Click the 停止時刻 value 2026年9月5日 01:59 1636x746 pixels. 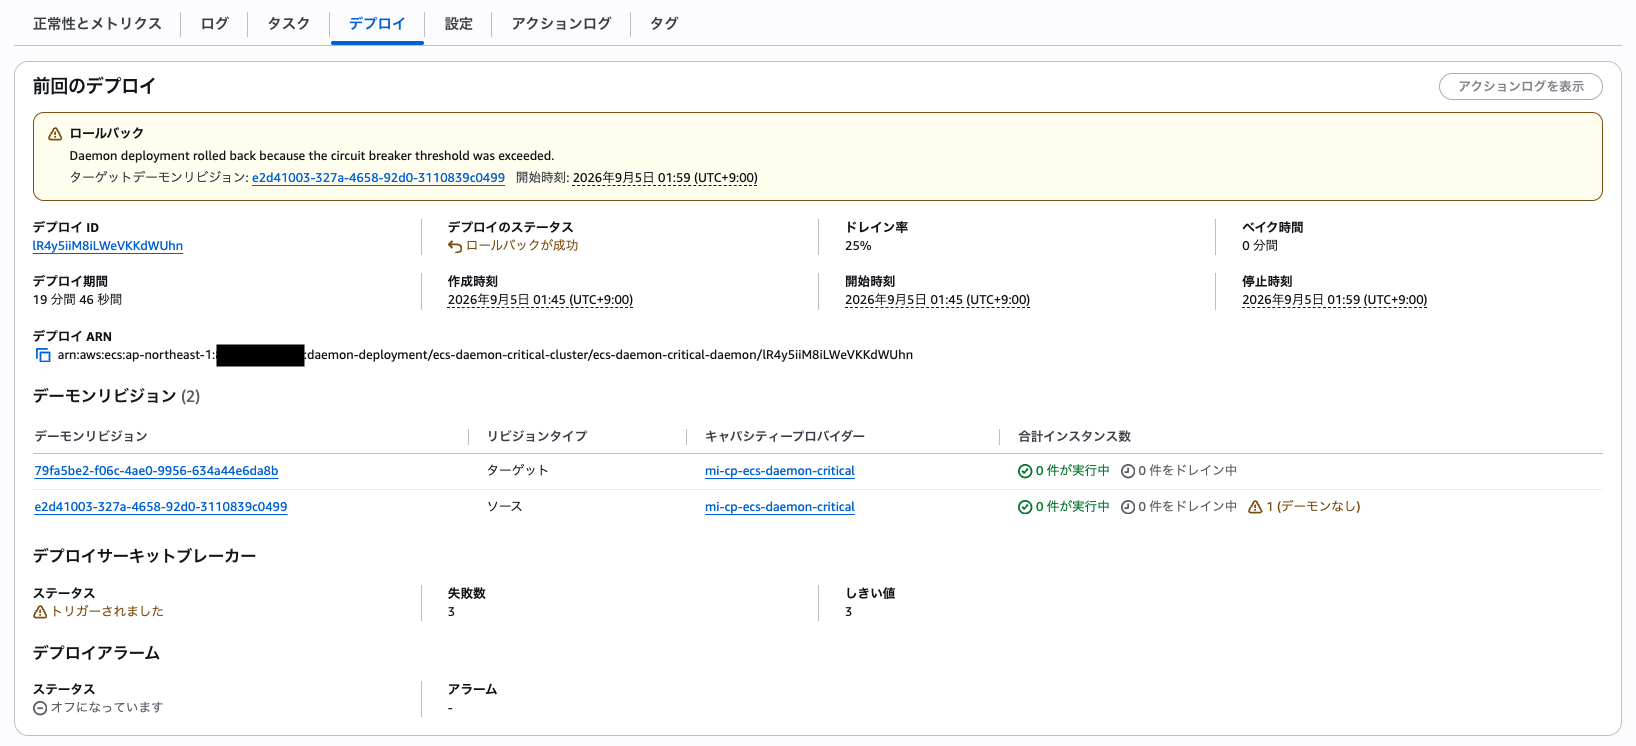coord(1334,300)
